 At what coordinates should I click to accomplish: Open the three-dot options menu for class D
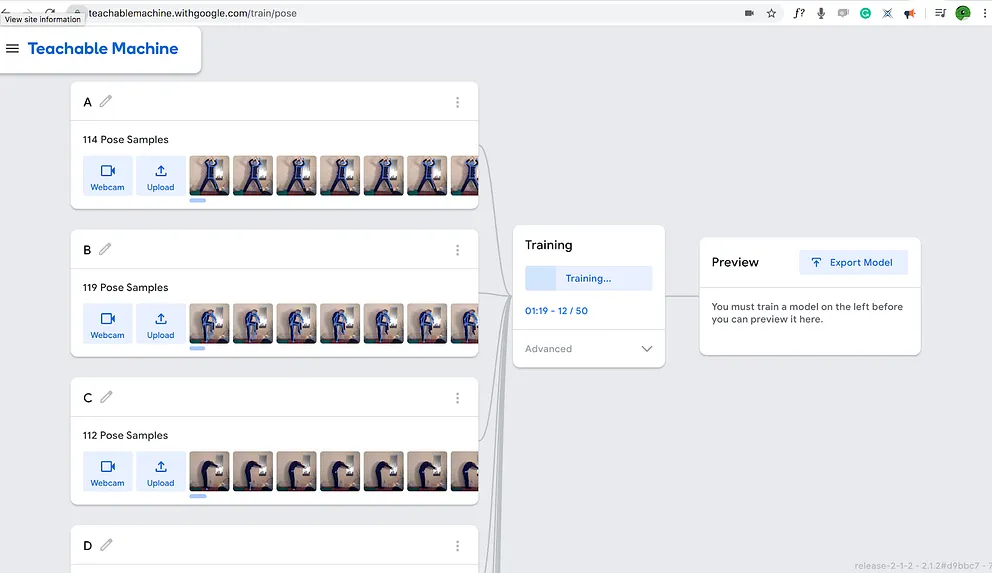tap(457, 546)
